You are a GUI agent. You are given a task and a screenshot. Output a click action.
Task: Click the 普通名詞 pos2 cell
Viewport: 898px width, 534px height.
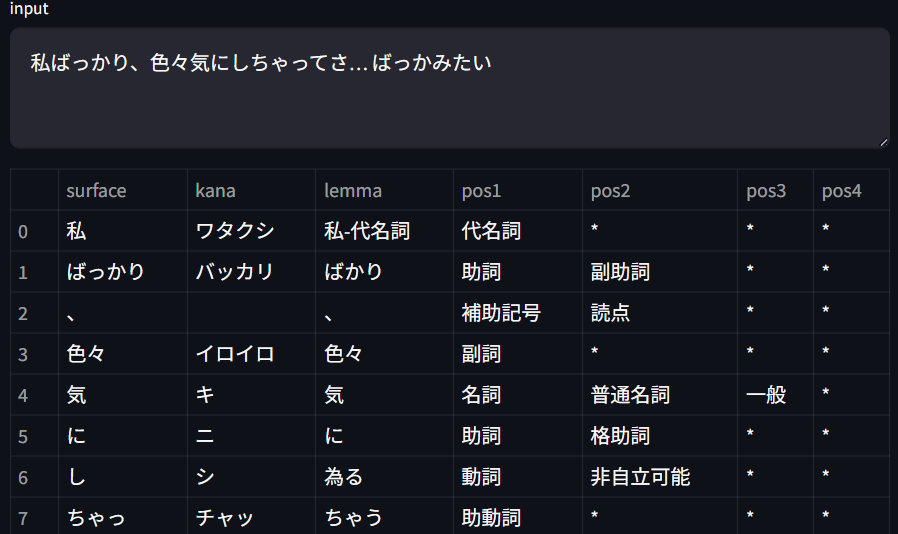tap(660, 395)
